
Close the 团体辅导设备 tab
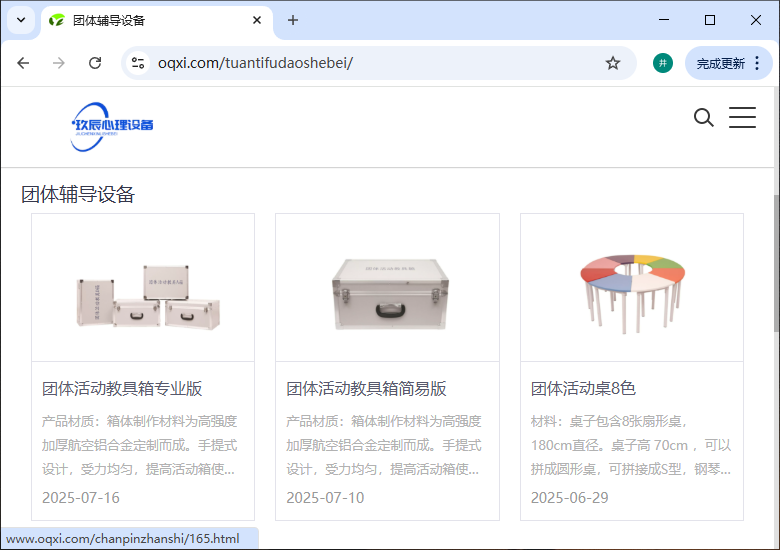257,20
